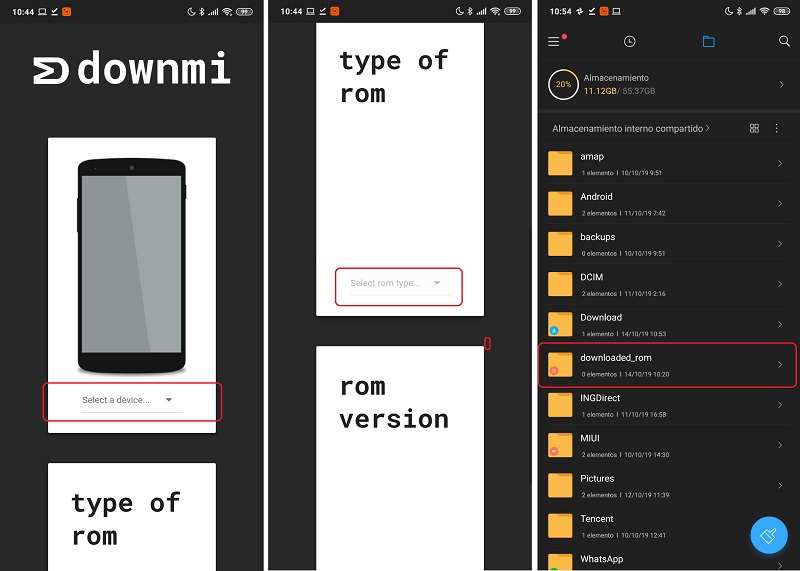Click chevron on the DCIM row
The image size is (800, 571).
coord(780,284)
